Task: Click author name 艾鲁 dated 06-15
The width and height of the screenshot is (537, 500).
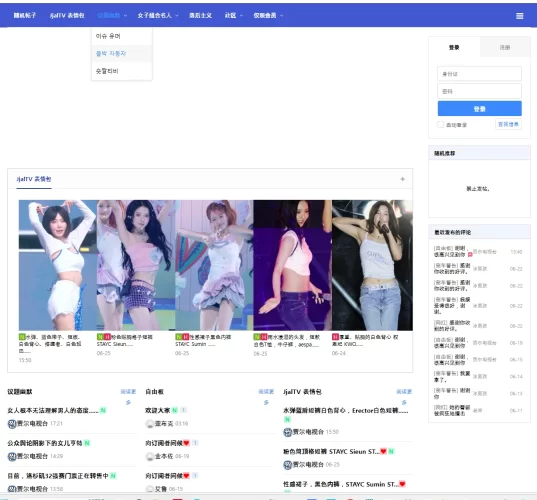Action: (x=161, y=489)
